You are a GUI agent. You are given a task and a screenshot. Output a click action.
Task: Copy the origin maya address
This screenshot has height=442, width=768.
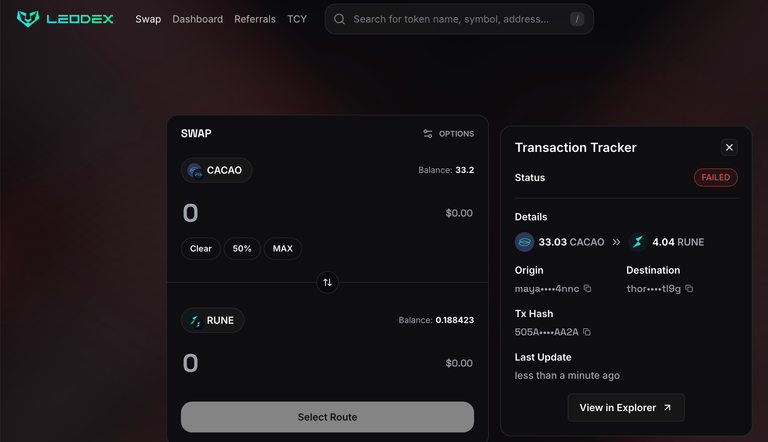tap(587, 289)
